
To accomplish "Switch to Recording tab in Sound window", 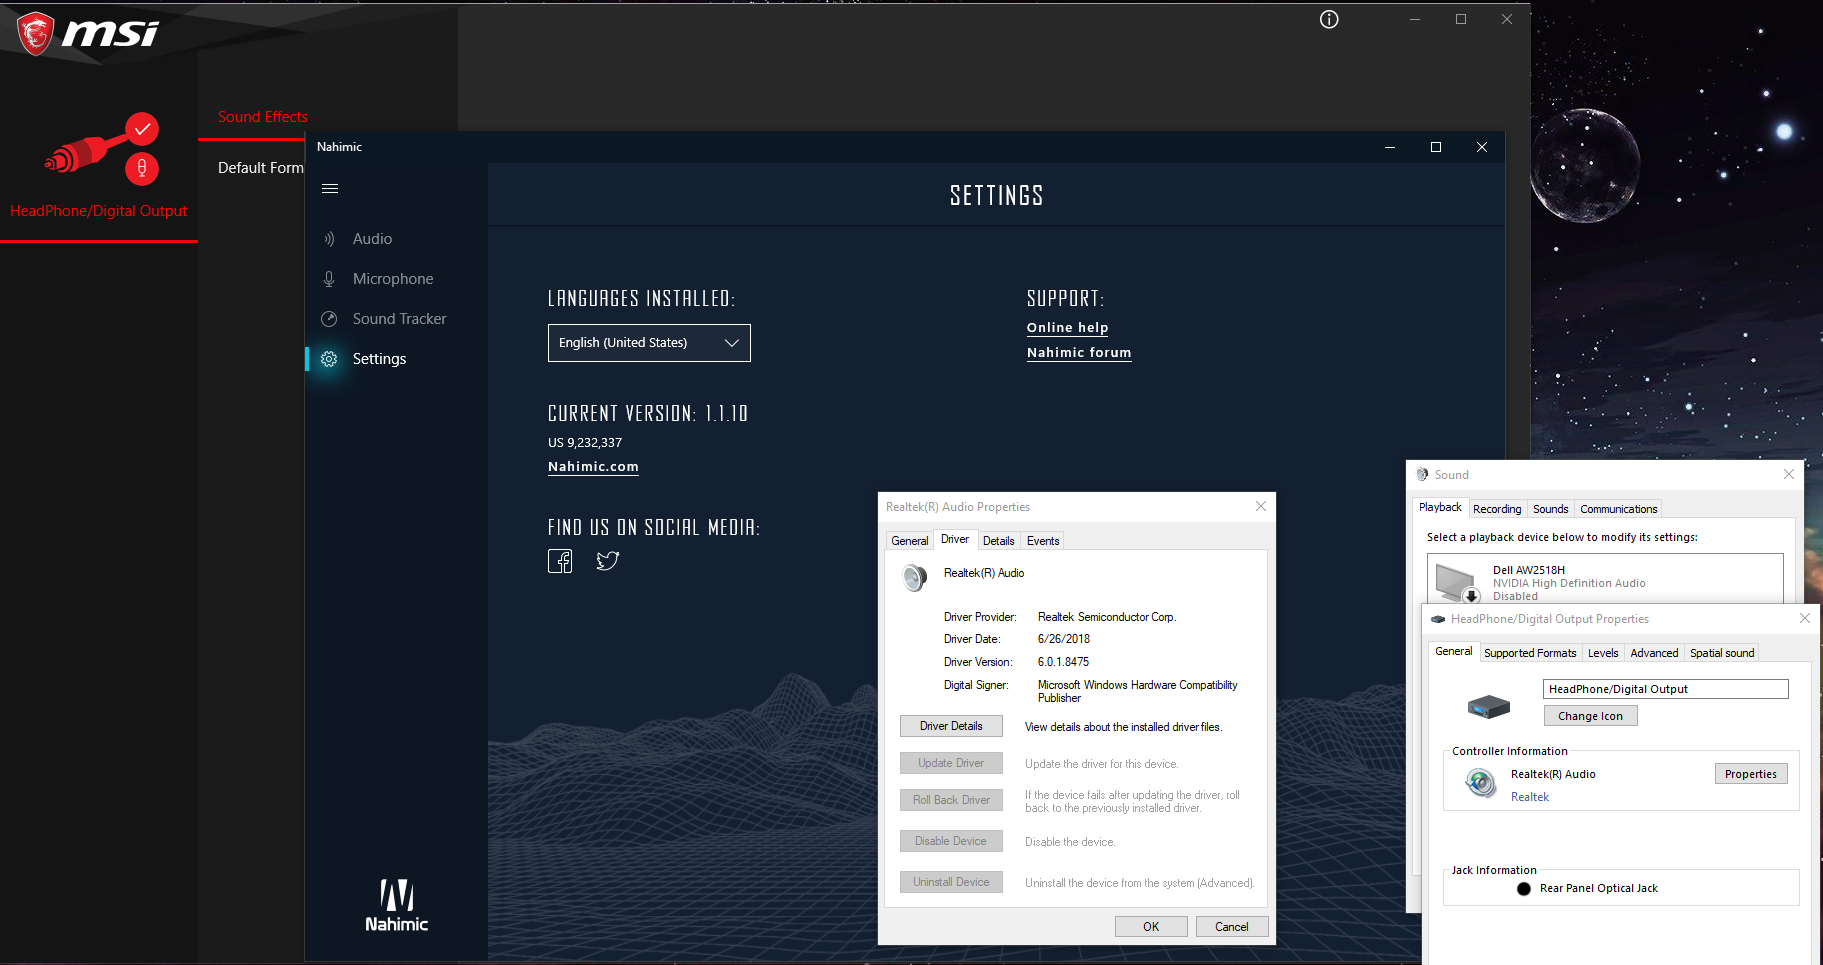I will coord(1497,509).
